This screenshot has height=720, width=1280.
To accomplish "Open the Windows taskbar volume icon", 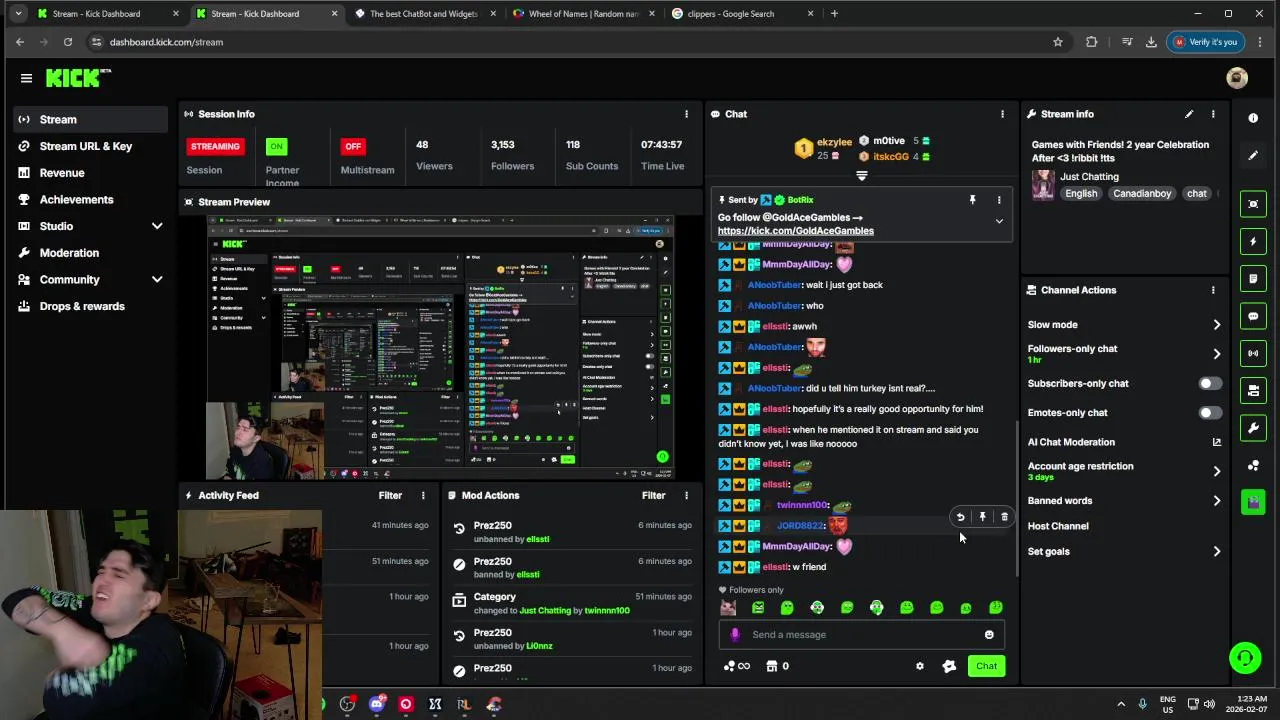I will (x=1209, y=704).
